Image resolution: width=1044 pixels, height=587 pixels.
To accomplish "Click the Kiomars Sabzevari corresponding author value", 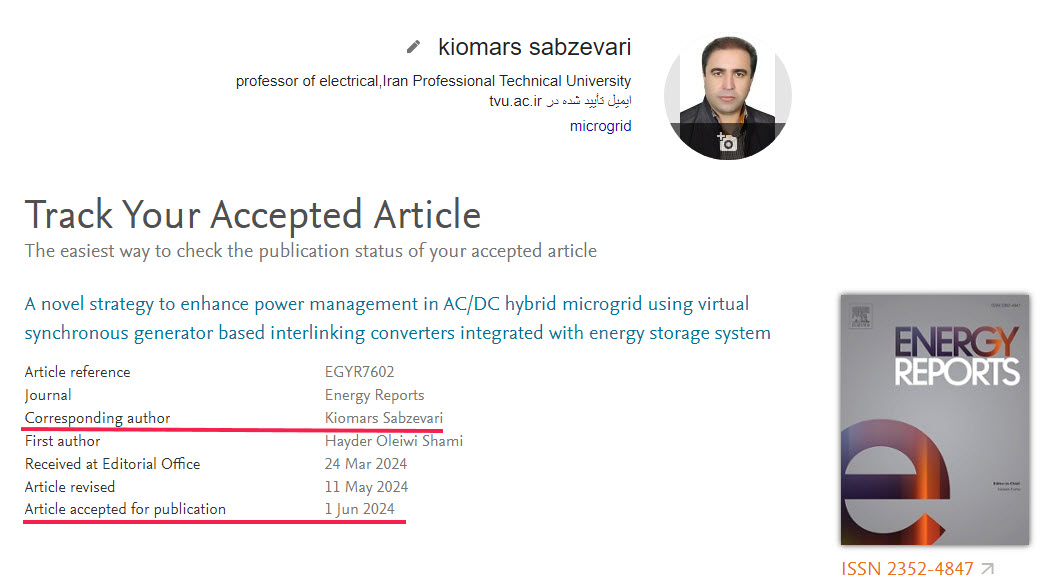I will [384, 418].
